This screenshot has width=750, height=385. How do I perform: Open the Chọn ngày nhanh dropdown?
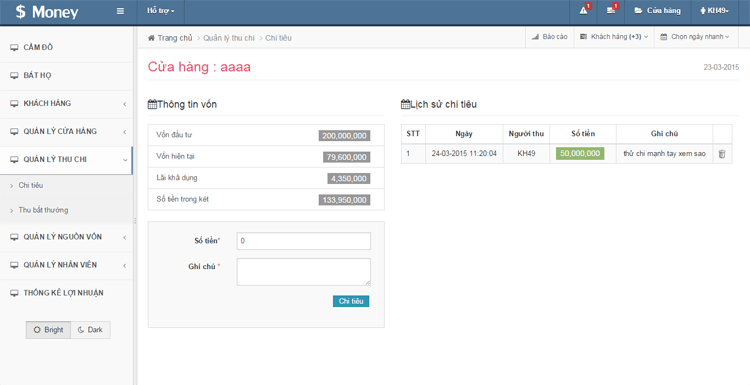coord(695,37)
